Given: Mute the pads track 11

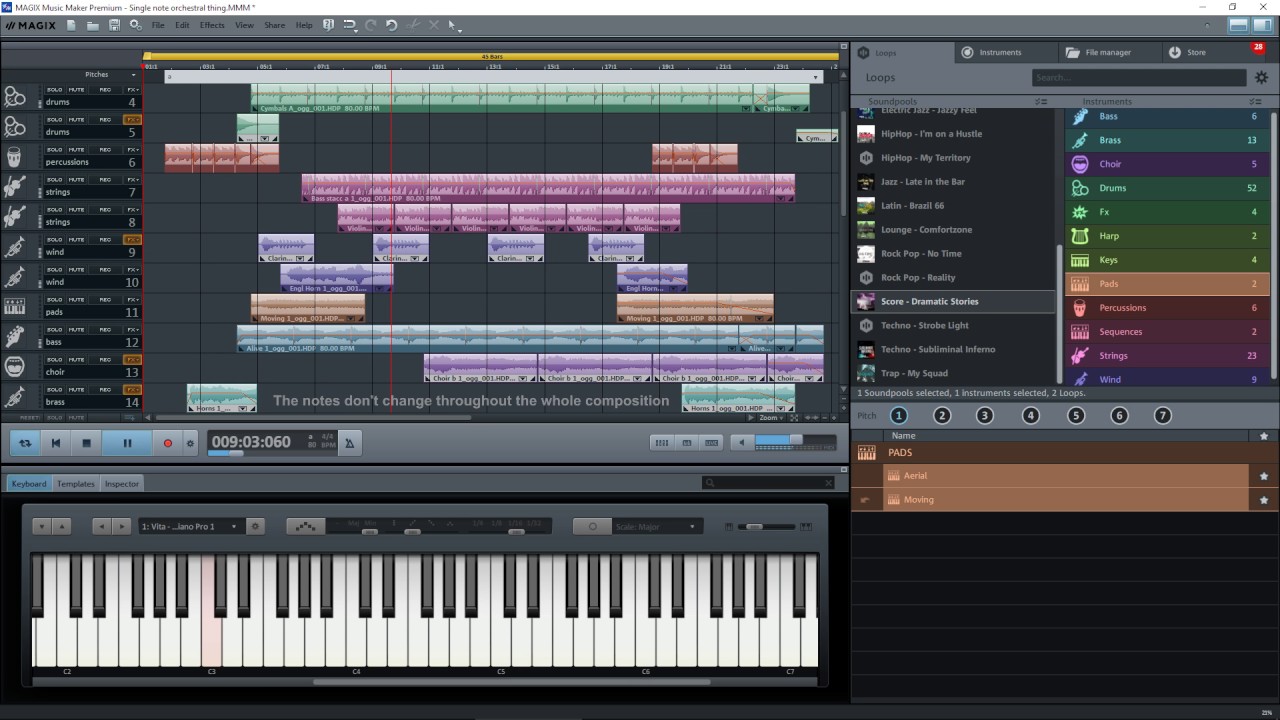Looking at the screenshot, I should click(77, 300).
